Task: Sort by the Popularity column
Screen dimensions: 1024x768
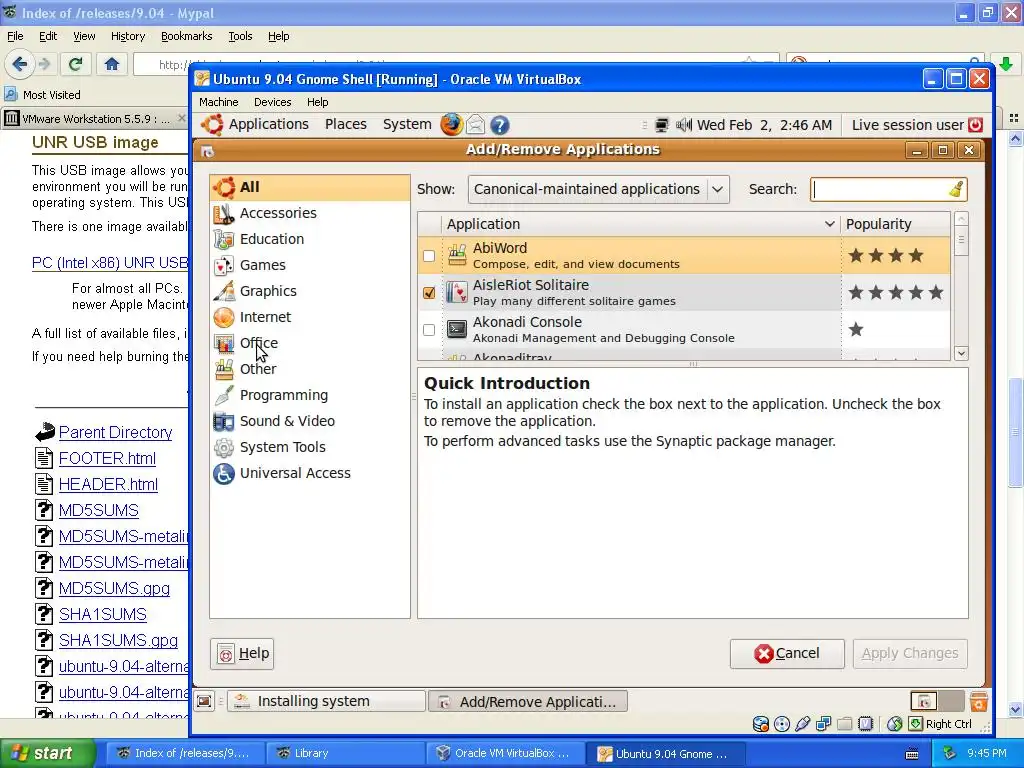Action: point(895,224)
